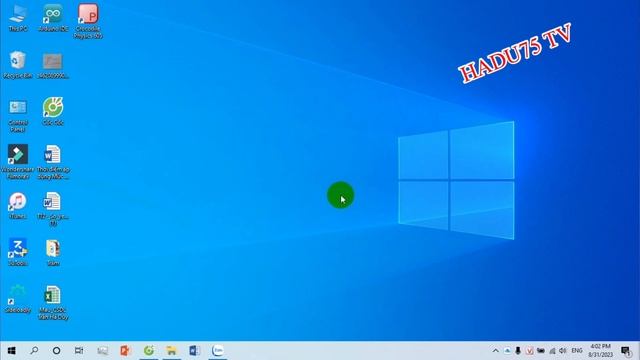The height and width of the screenshot is (360, 640).
Task: Open File Explorer from the taskbar
Action: pyautogui.click(x=171, y=351)
